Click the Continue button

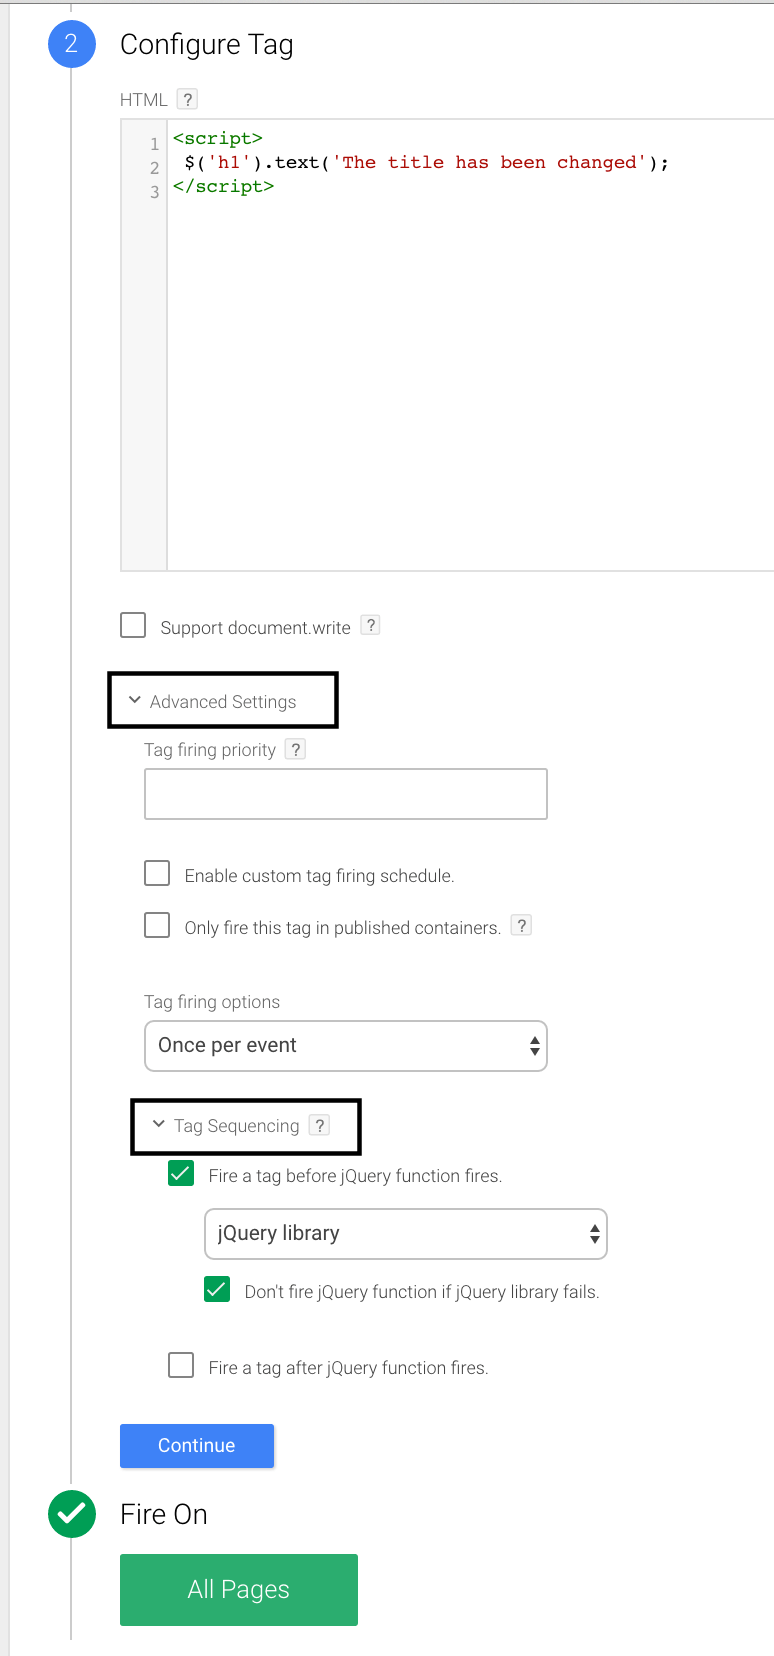pyautogui.click(x=197, y=1446)
